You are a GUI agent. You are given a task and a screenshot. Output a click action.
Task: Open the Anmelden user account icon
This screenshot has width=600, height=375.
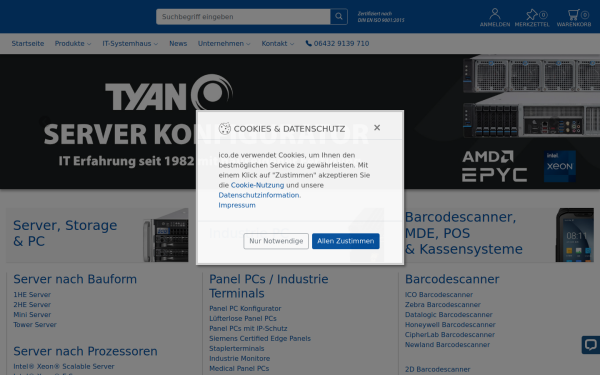click(495, 18)
